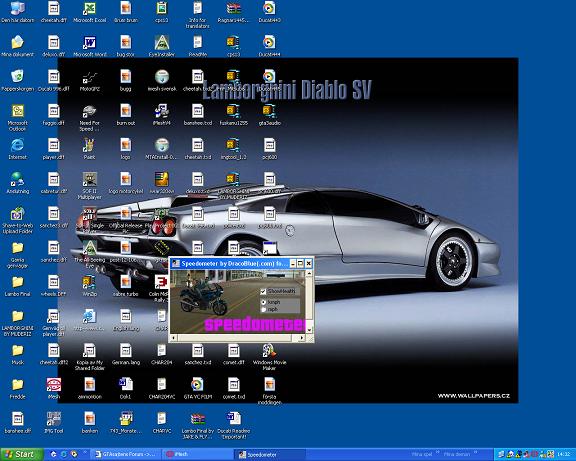Expand the Mina spel toolbar chevron

438,452
